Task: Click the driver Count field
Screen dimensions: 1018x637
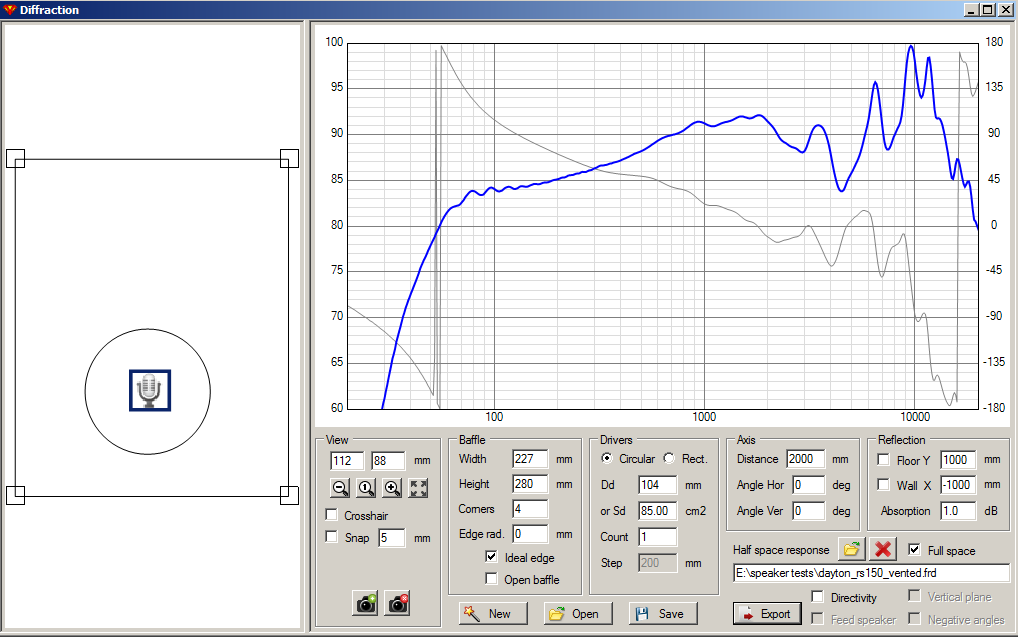Action: point(658,537)
